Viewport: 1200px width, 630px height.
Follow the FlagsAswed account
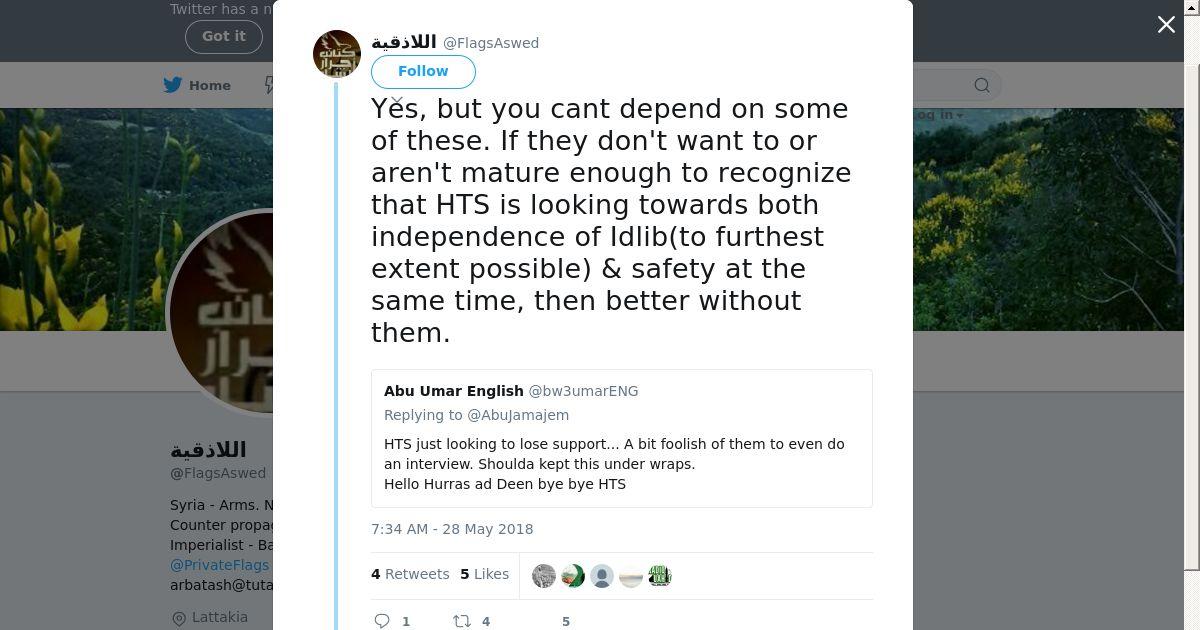[423, 72]
